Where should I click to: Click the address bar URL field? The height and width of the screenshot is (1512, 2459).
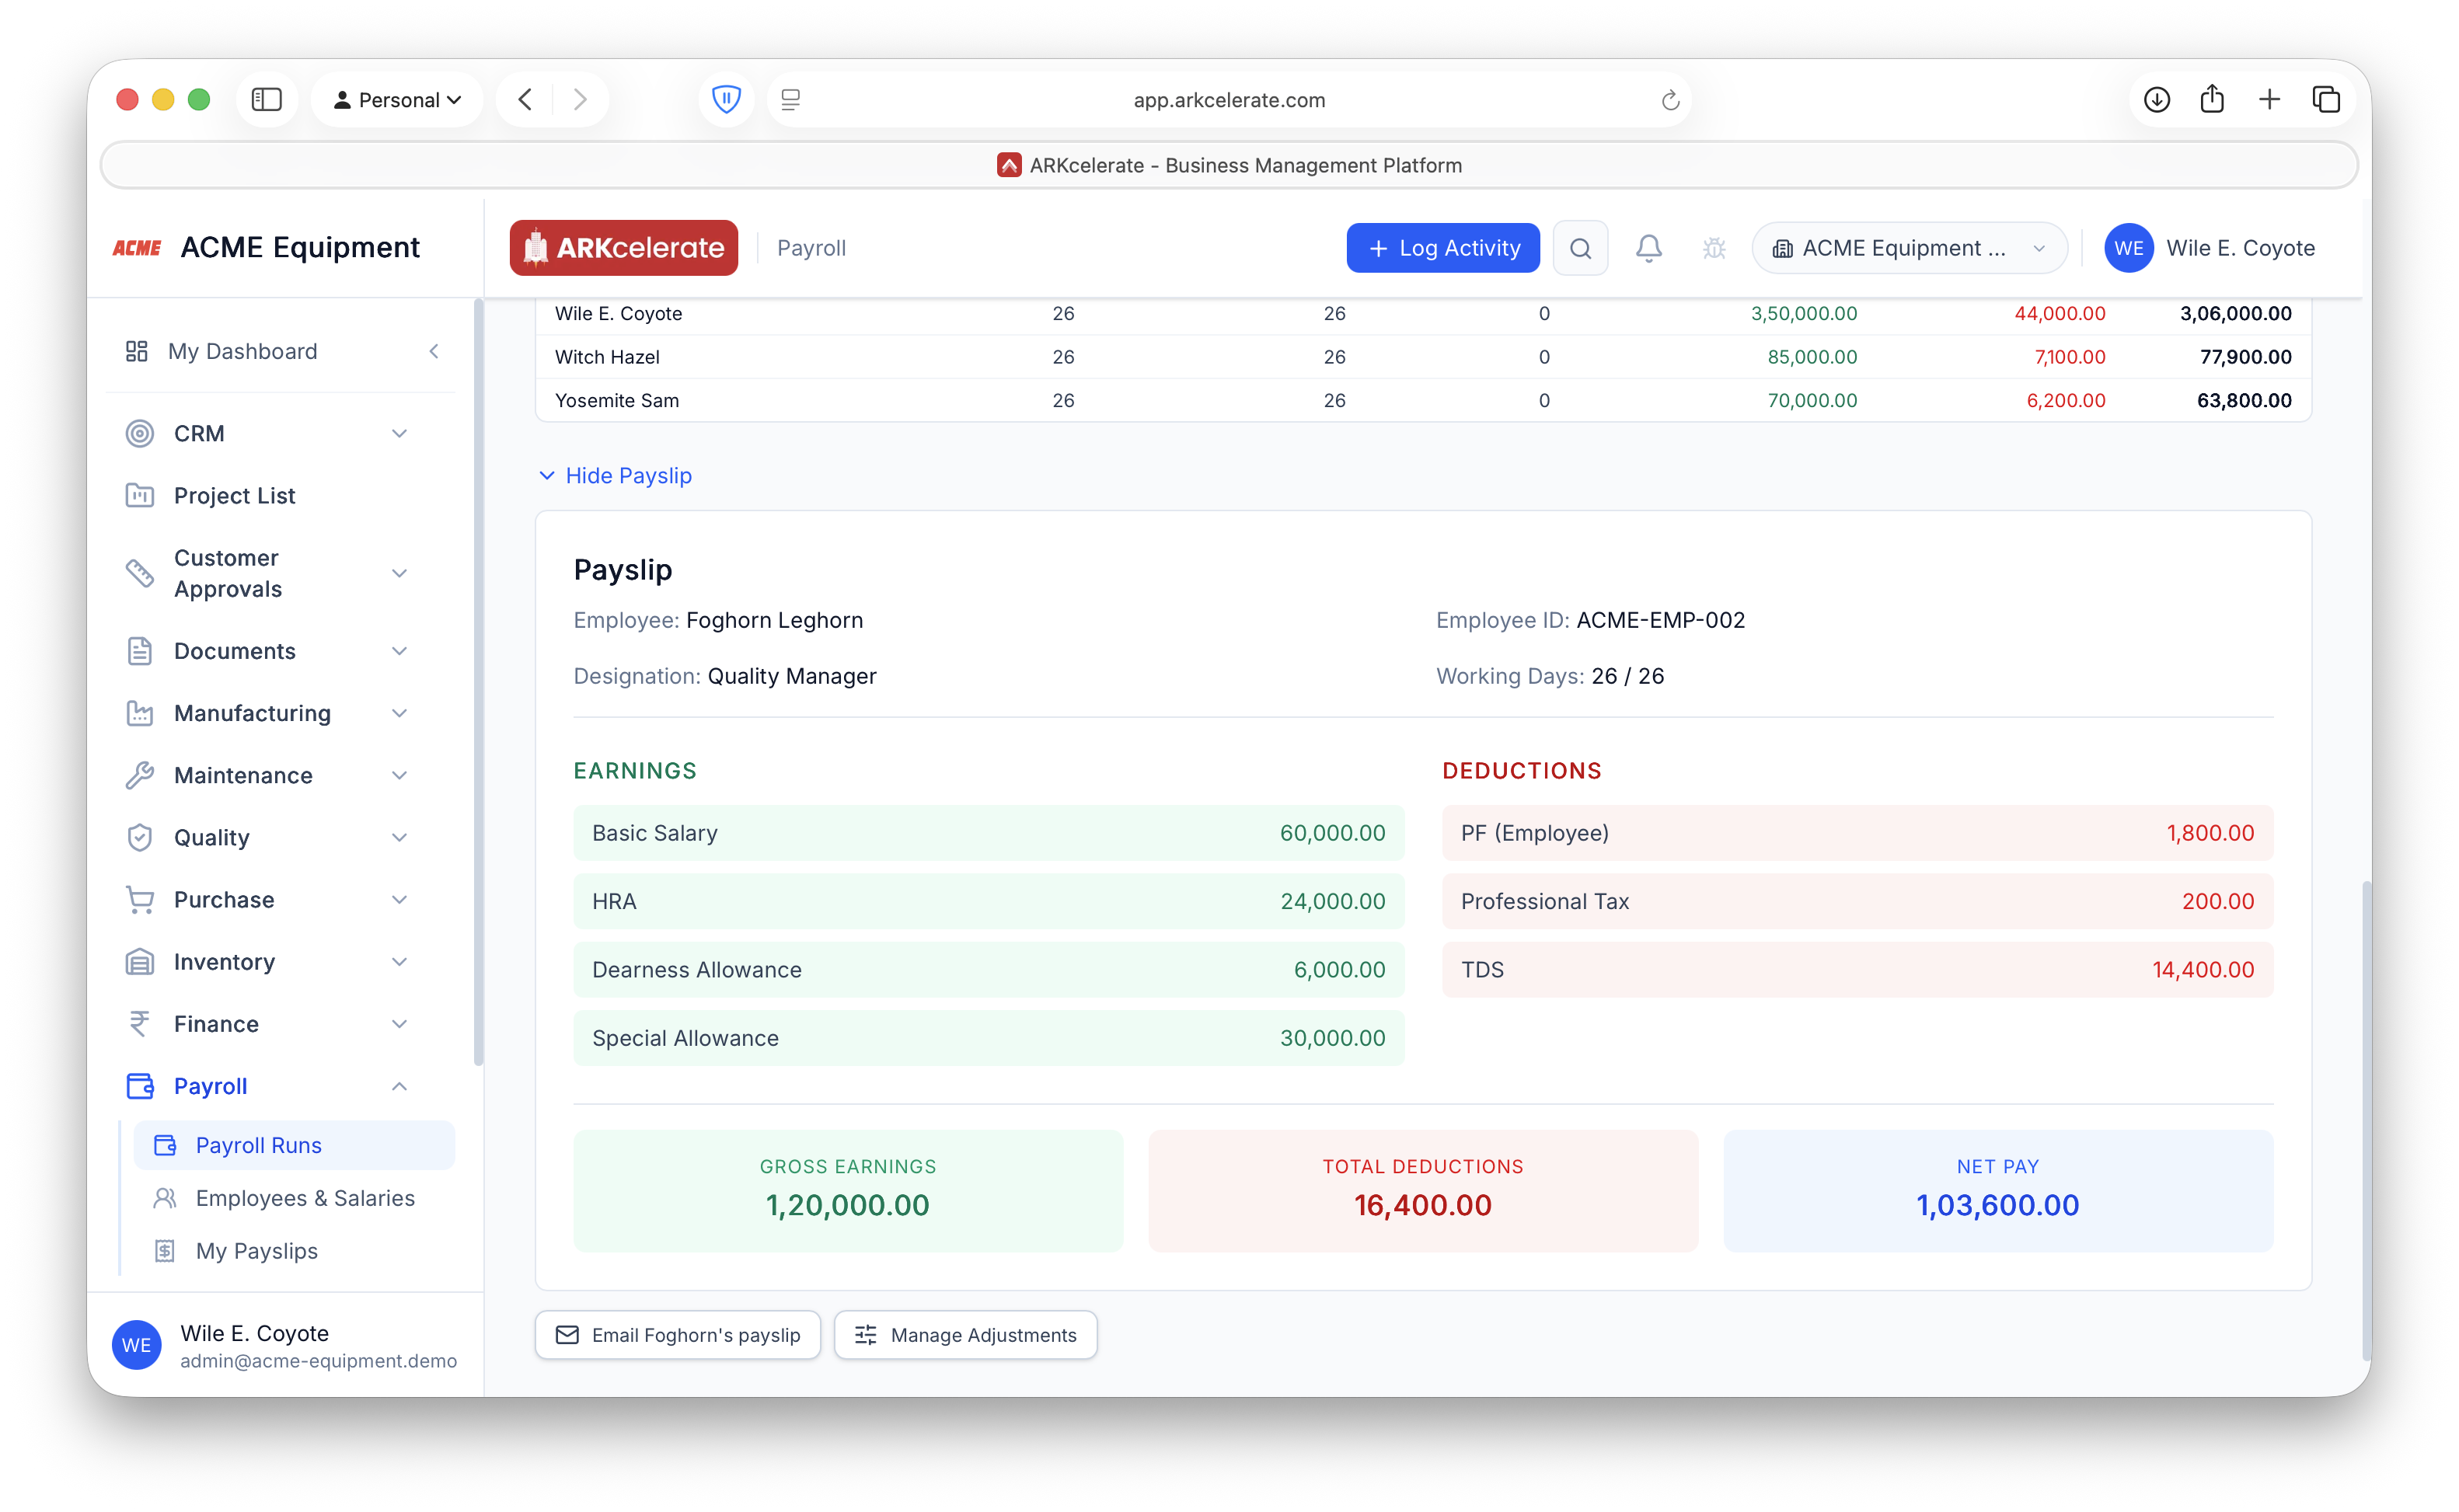pos(1229,99)
